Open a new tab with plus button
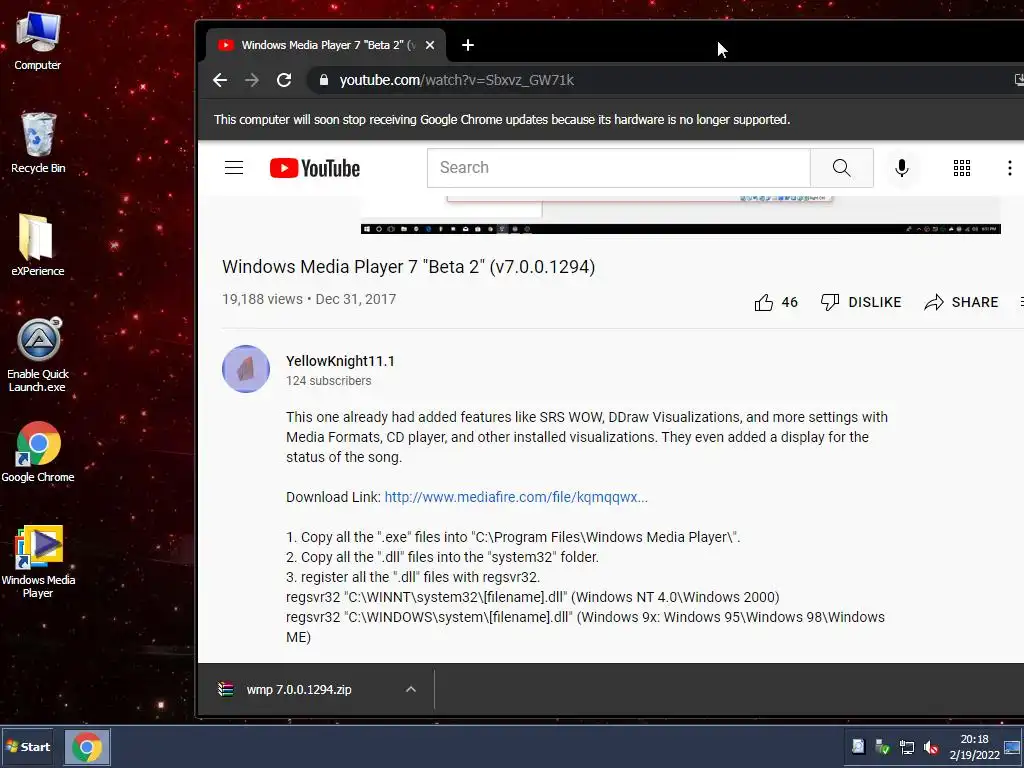This screenshot has height=768, width=1024. coord(468,45)
